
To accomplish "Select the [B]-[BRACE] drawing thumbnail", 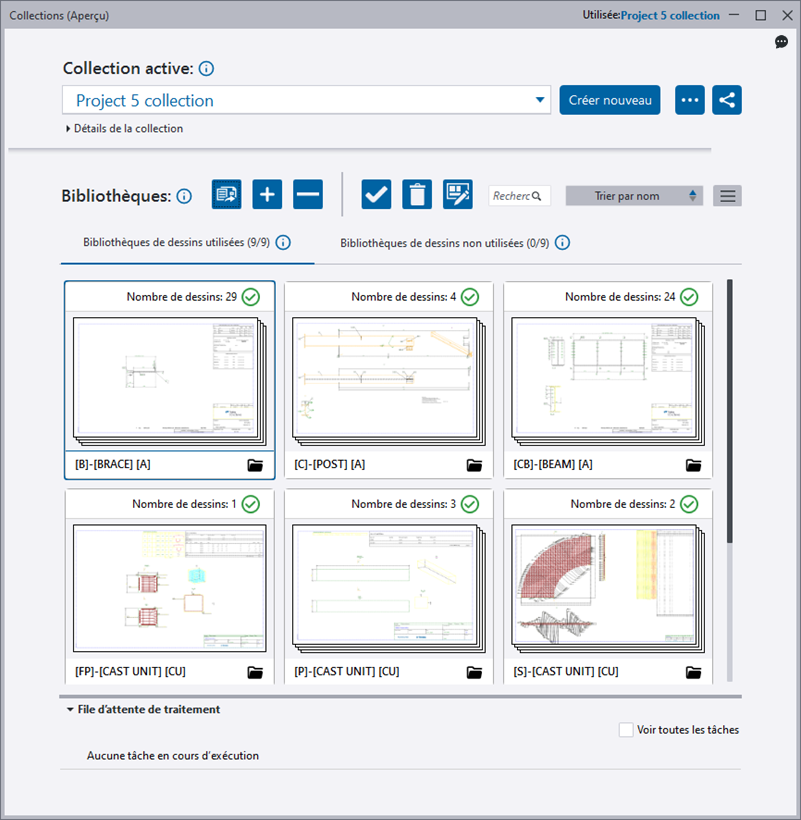I will pyautogui.click(x=169, y=382).
